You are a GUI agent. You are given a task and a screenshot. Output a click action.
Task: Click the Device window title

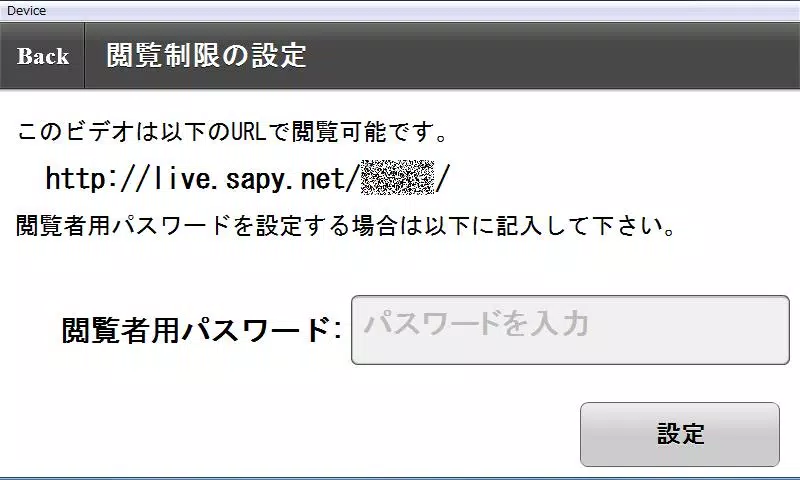pyautogui.click(x=26, y=10)
